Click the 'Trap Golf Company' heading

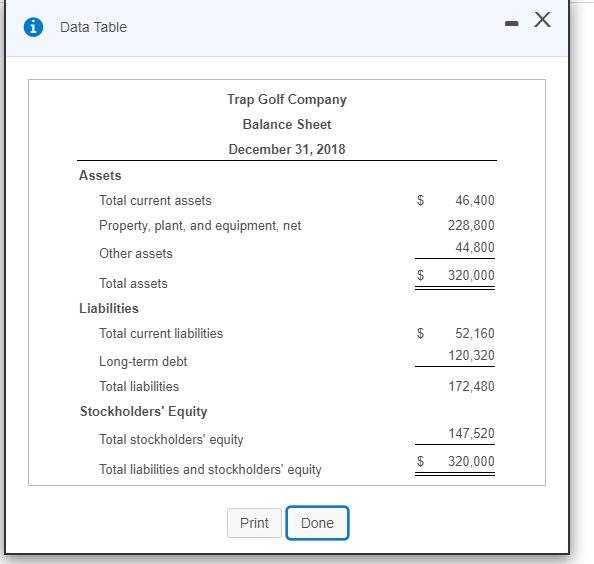(x=287, y=100)
